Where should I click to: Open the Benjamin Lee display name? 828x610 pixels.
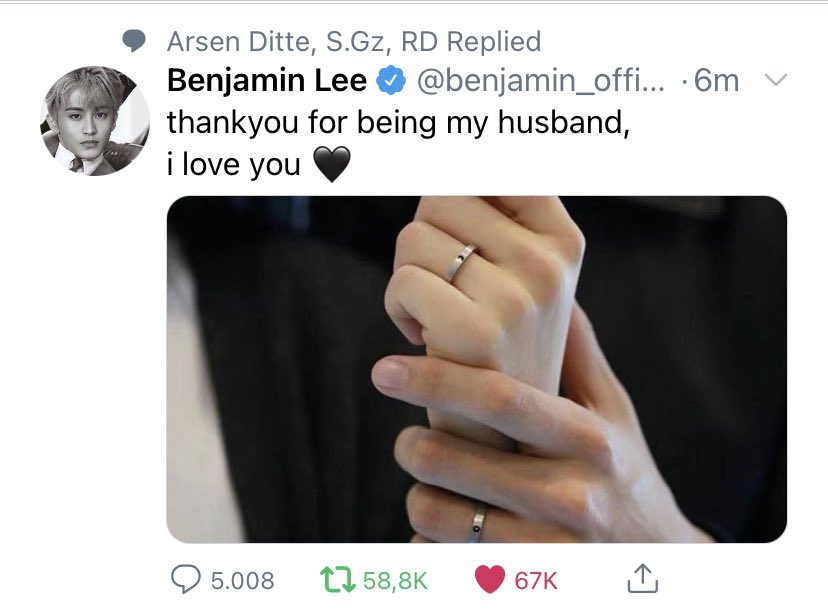[267, 80]
